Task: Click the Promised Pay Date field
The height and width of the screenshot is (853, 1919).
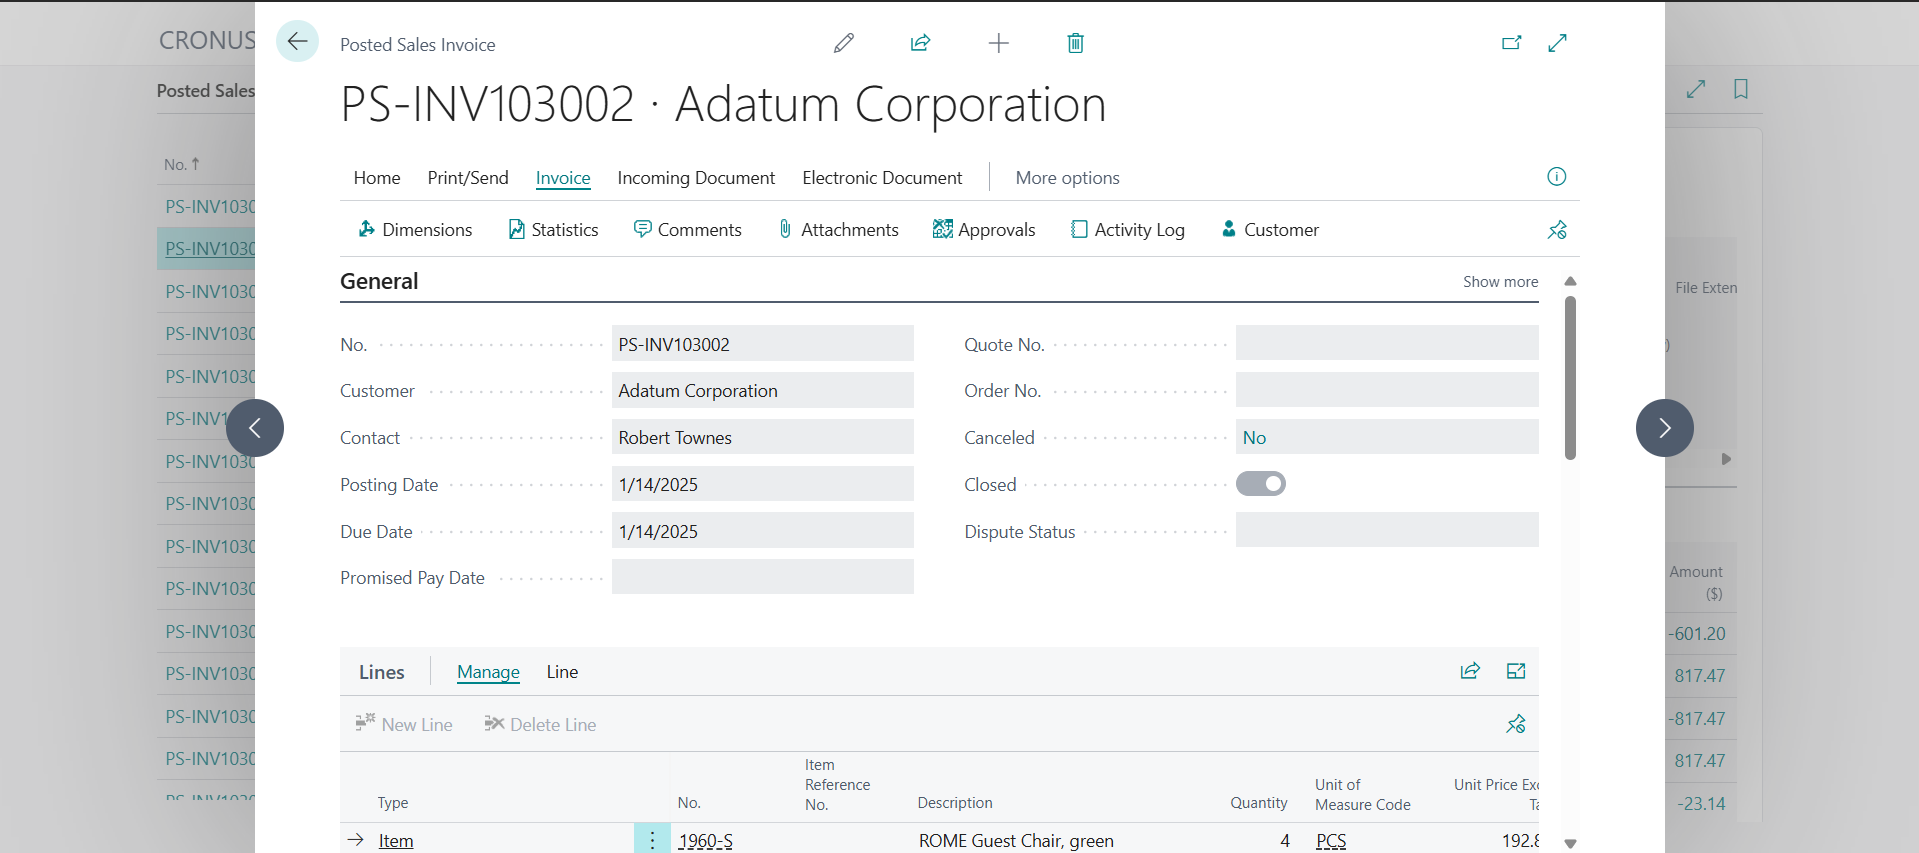Action: [x=763, y=578]
